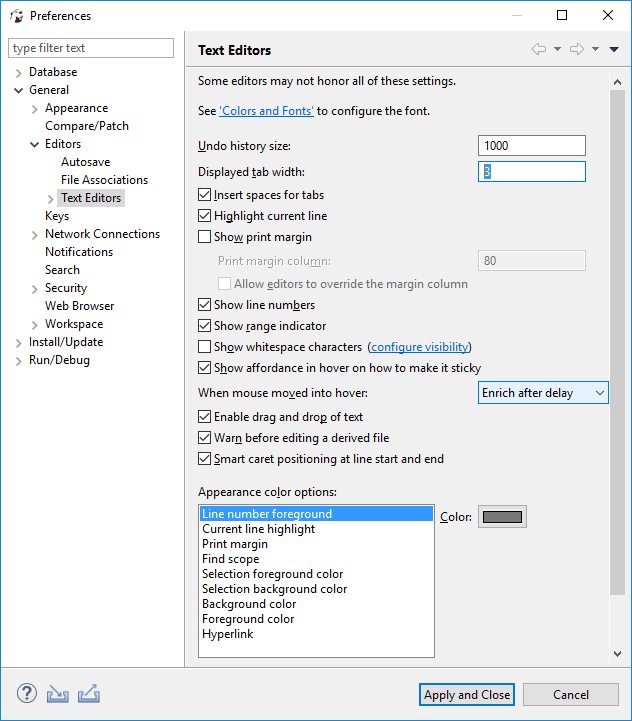Open the forward history dropdown arrow
The height and width of the screenshot is (721, 632).
(595, 49)
